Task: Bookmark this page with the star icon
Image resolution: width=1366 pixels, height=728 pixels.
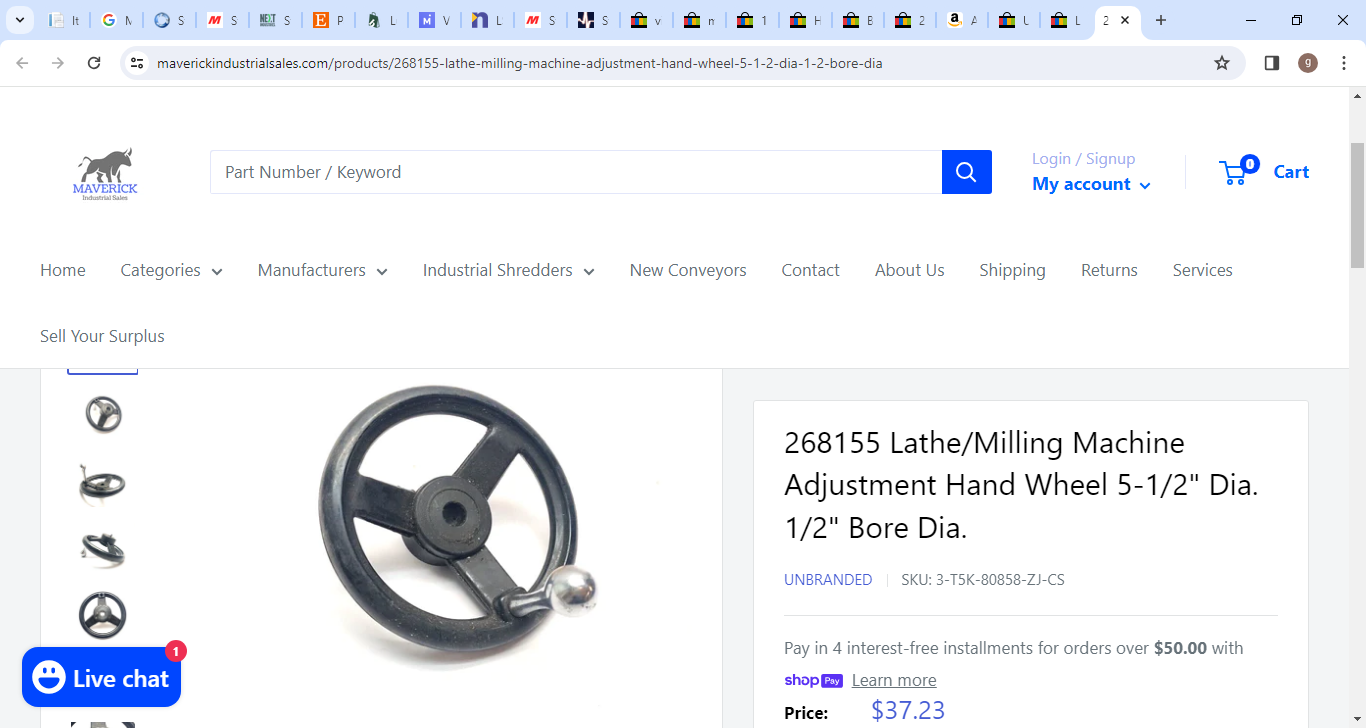Action: (1222, 63)
